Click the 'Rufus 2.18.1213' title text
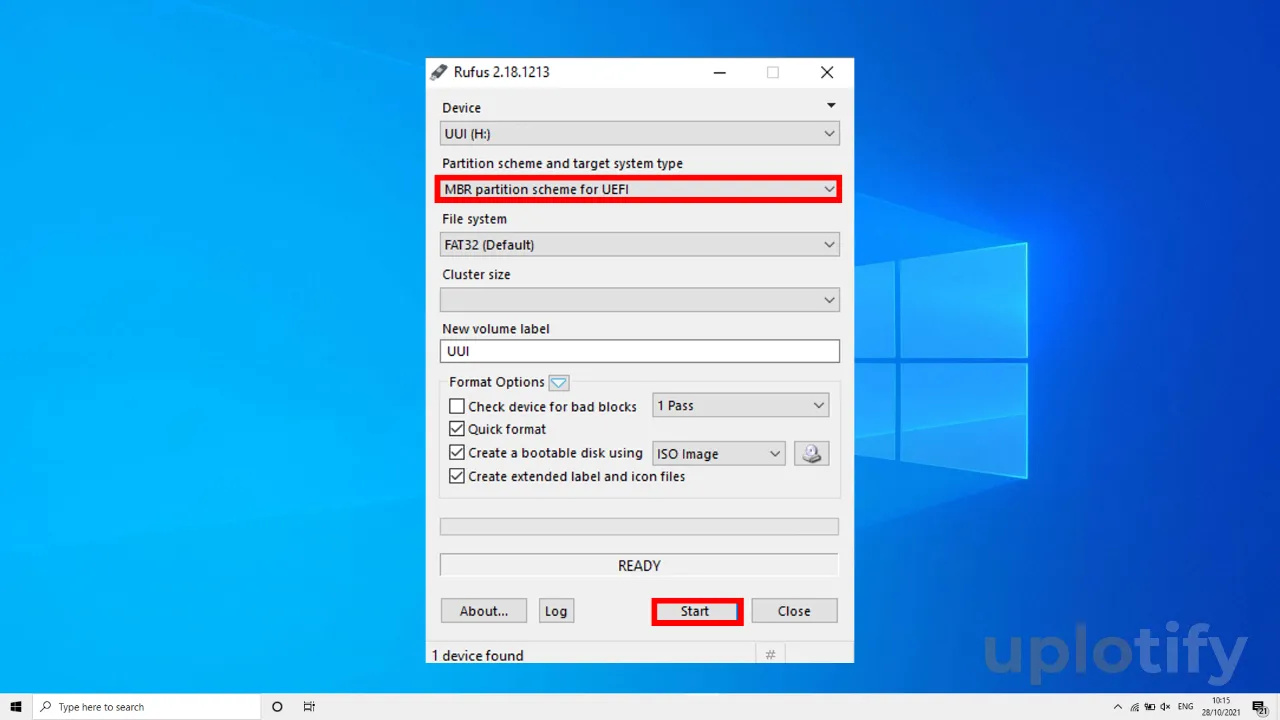The image size is (1280, 720). (502, 72)
